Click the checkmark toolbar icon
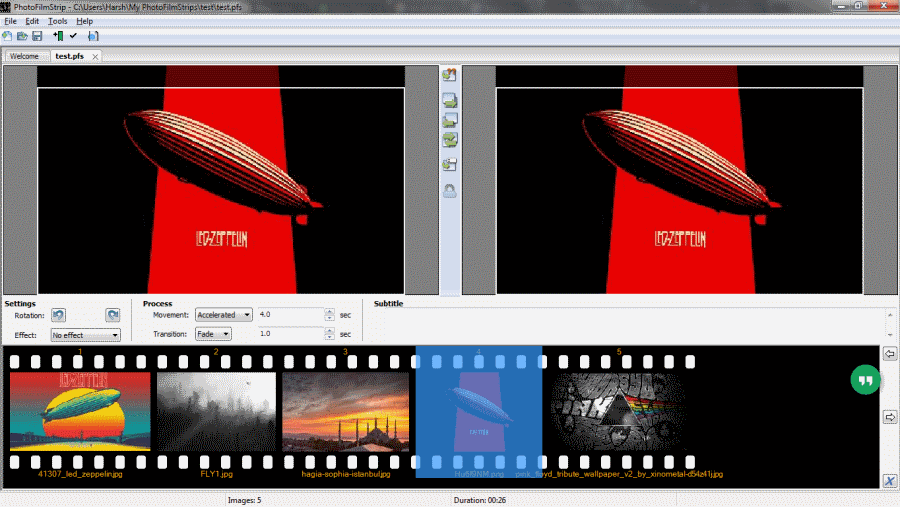Image resolution: width=900 pixels, height=507 pixels. (73, 36)
